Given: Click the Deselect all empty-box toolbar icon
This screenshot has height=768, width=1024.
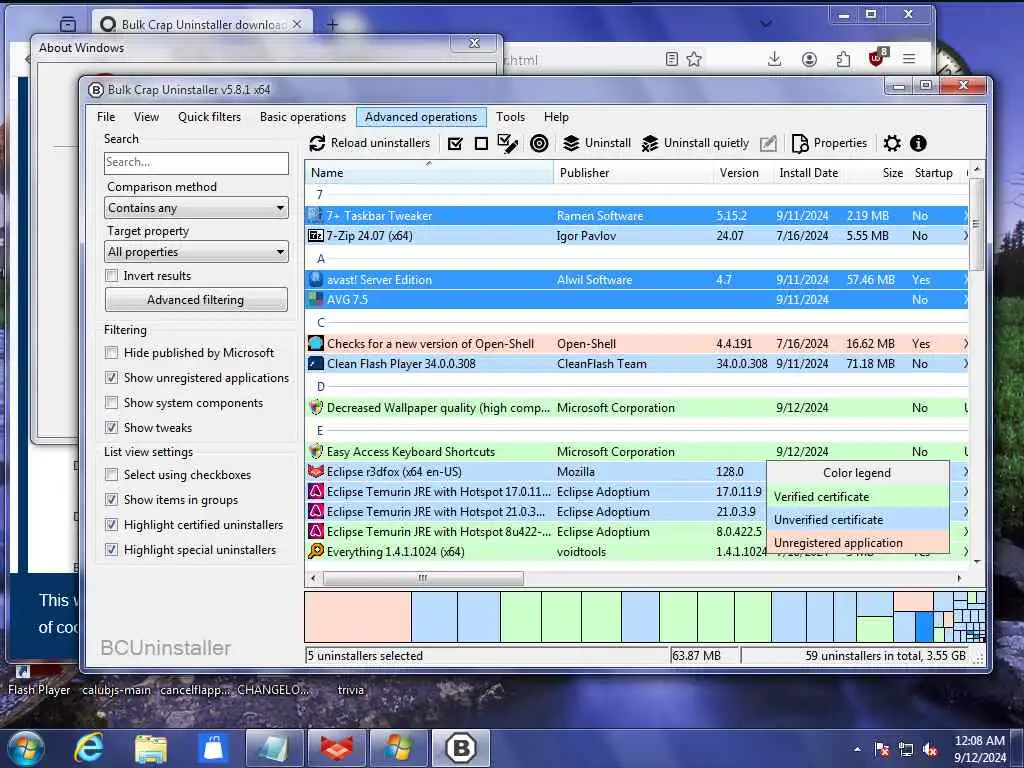Looking at the screenshot, I should [481, 143].
